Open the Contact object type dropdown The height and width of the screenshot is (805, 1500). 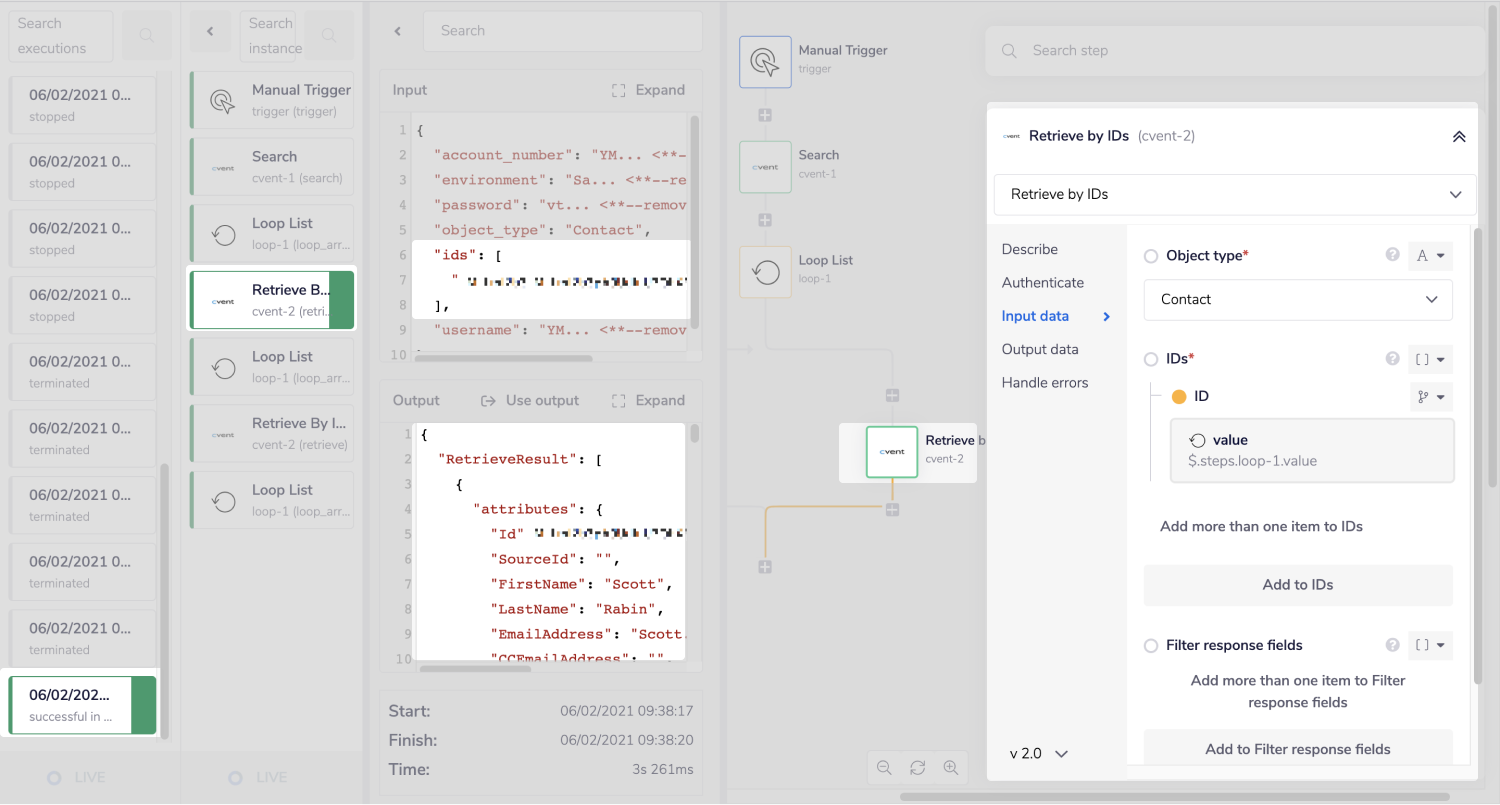(1298, 299)
